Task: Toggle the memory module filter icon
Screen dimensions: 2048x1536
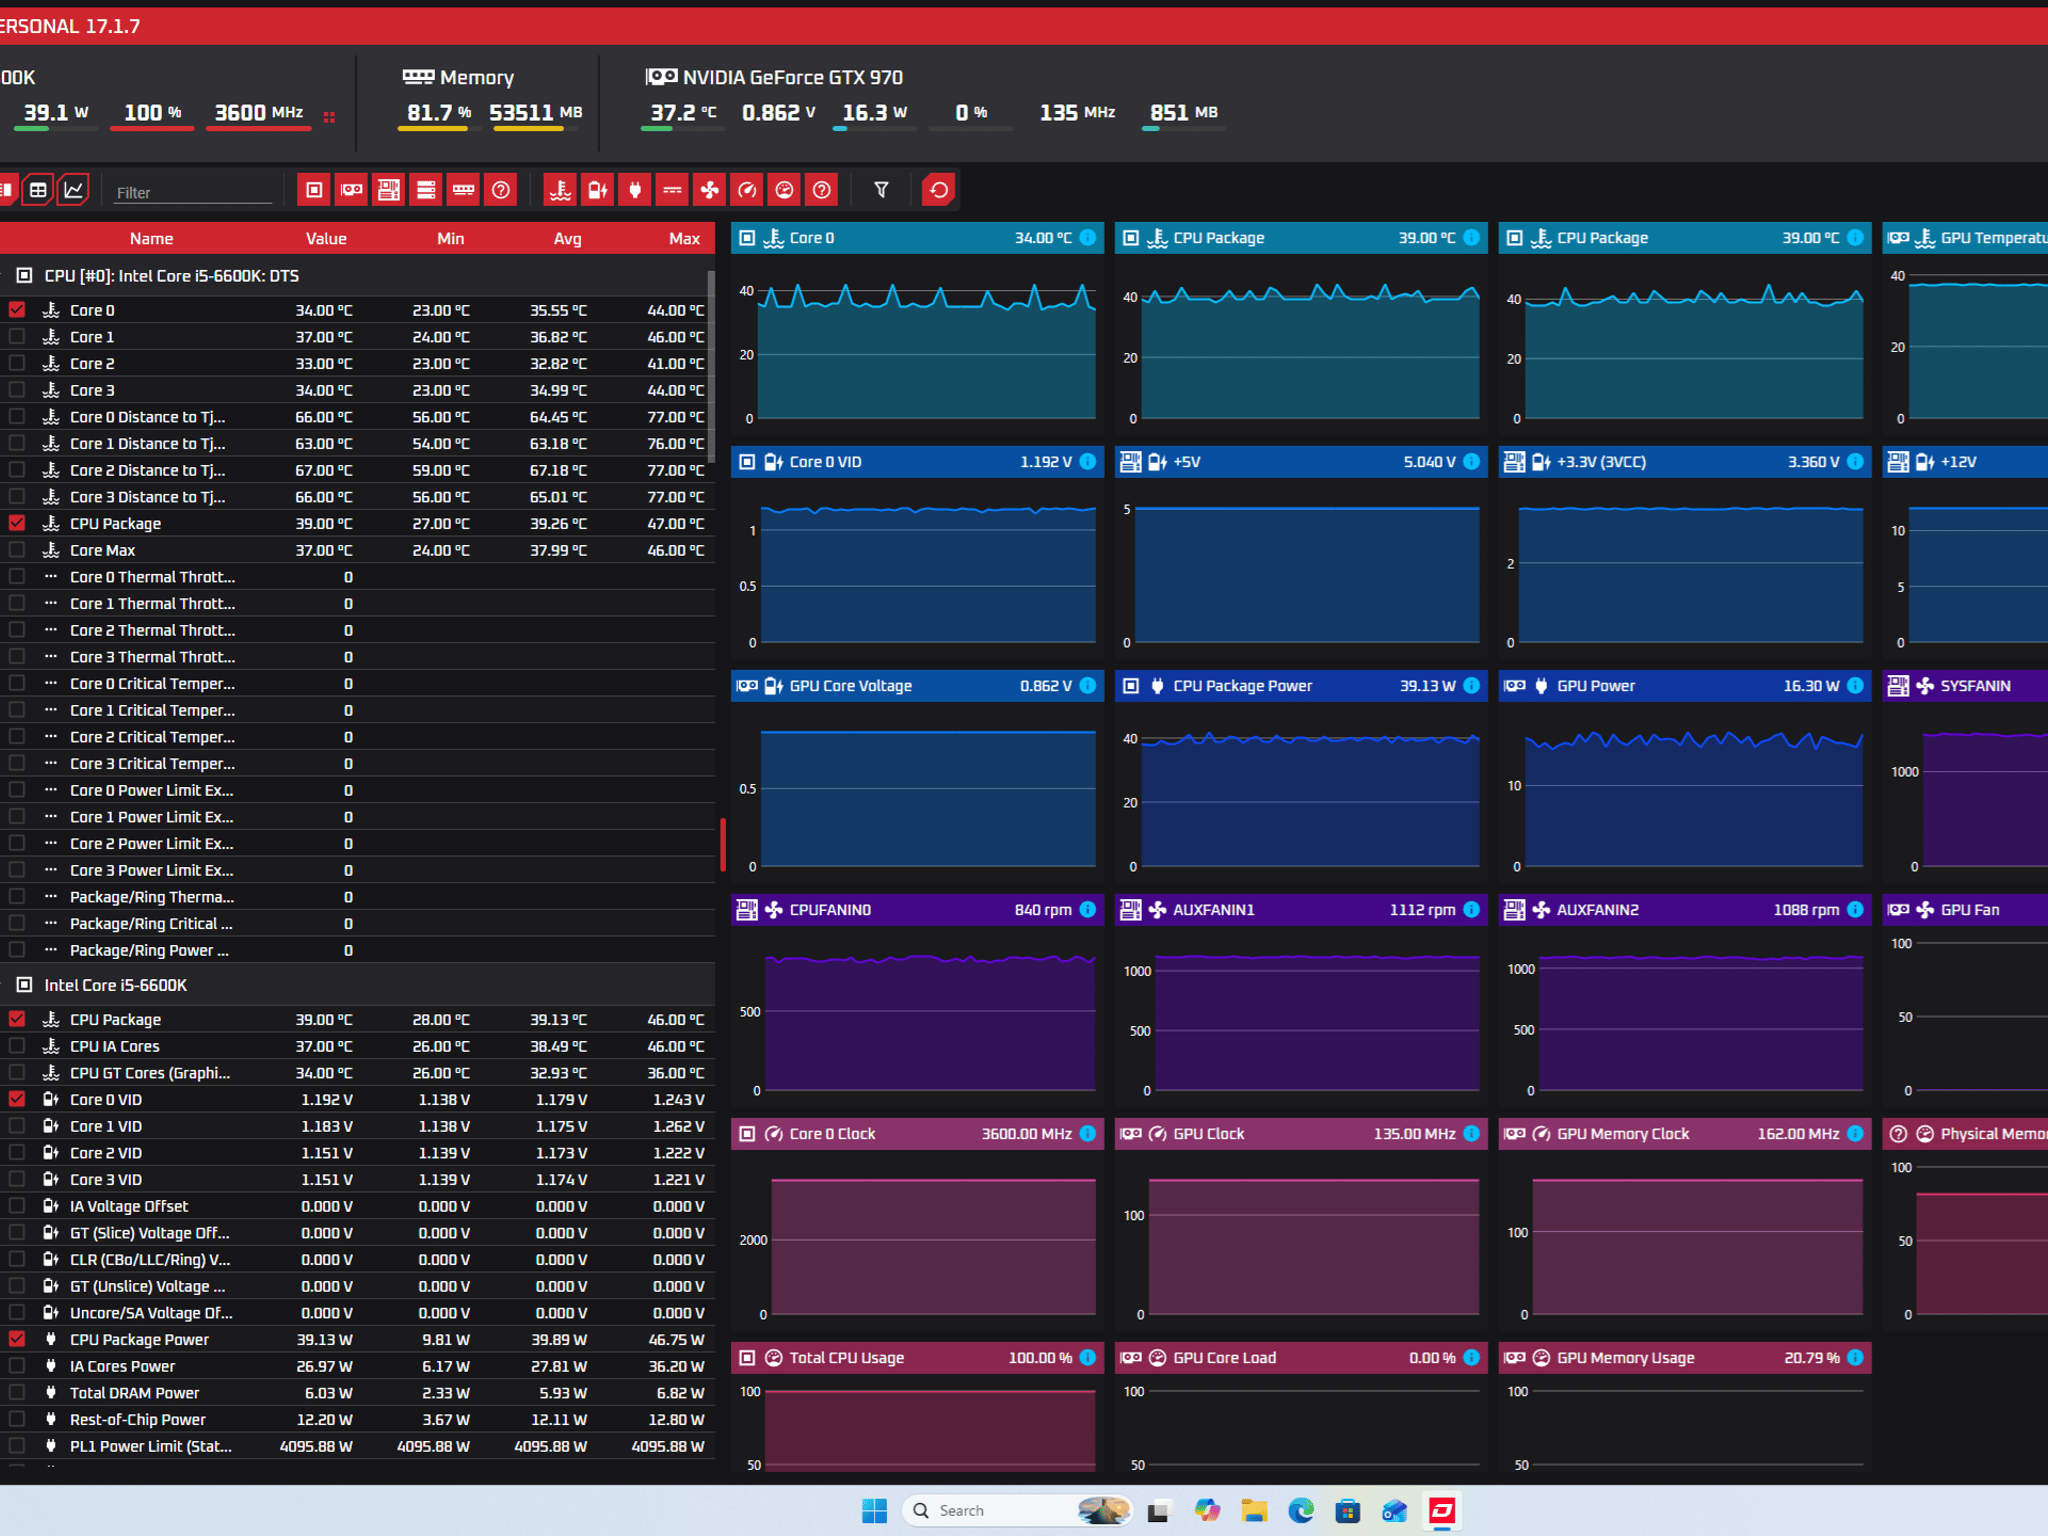Action: 463,190
